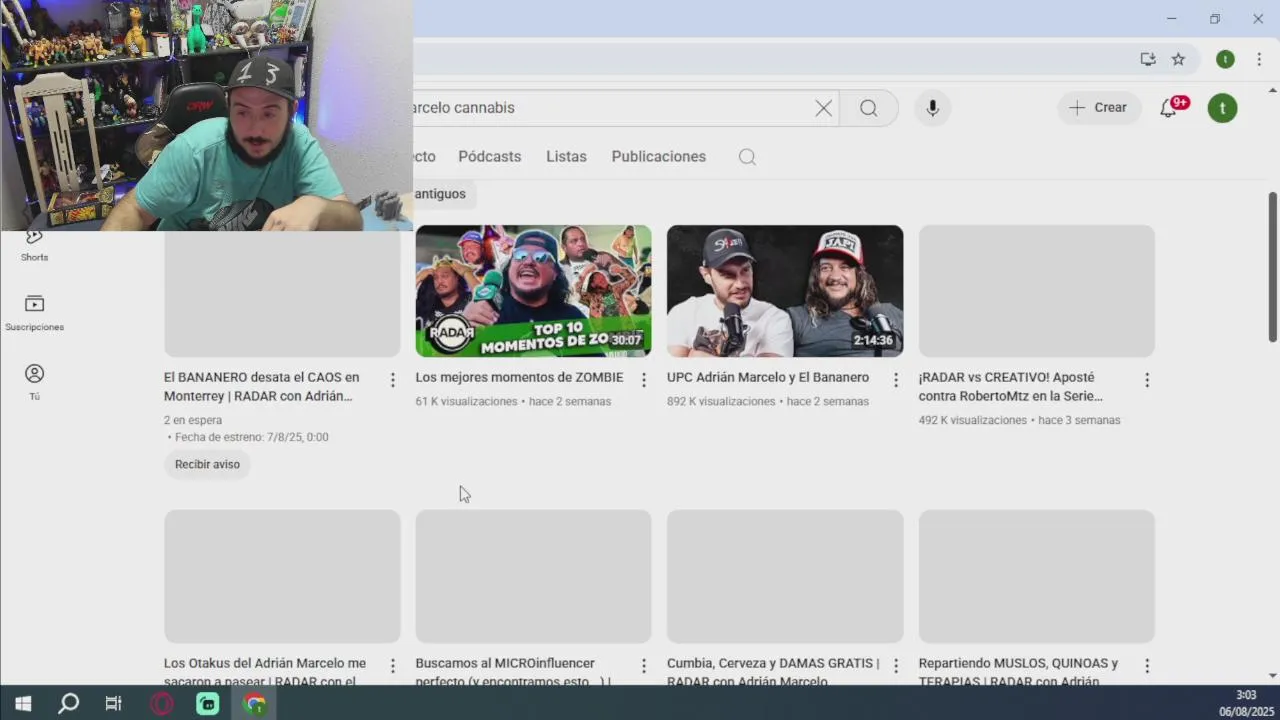1280x720 pixels.
Task: Open Shorts in the sidebar
Action: (34, 244)
